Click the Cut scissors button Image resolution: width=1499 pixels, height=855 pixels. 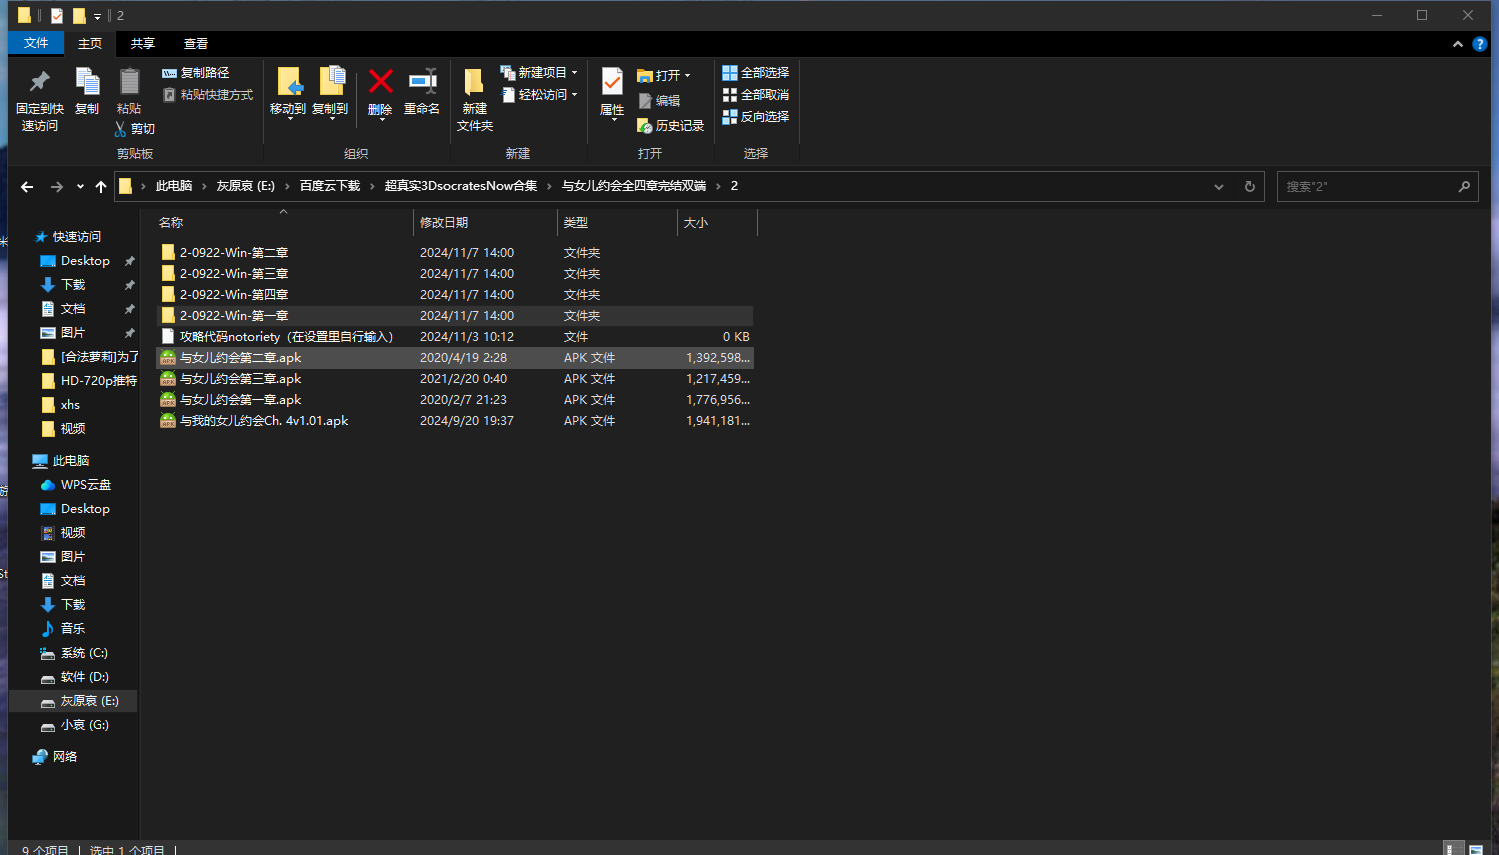coord(135,129)
